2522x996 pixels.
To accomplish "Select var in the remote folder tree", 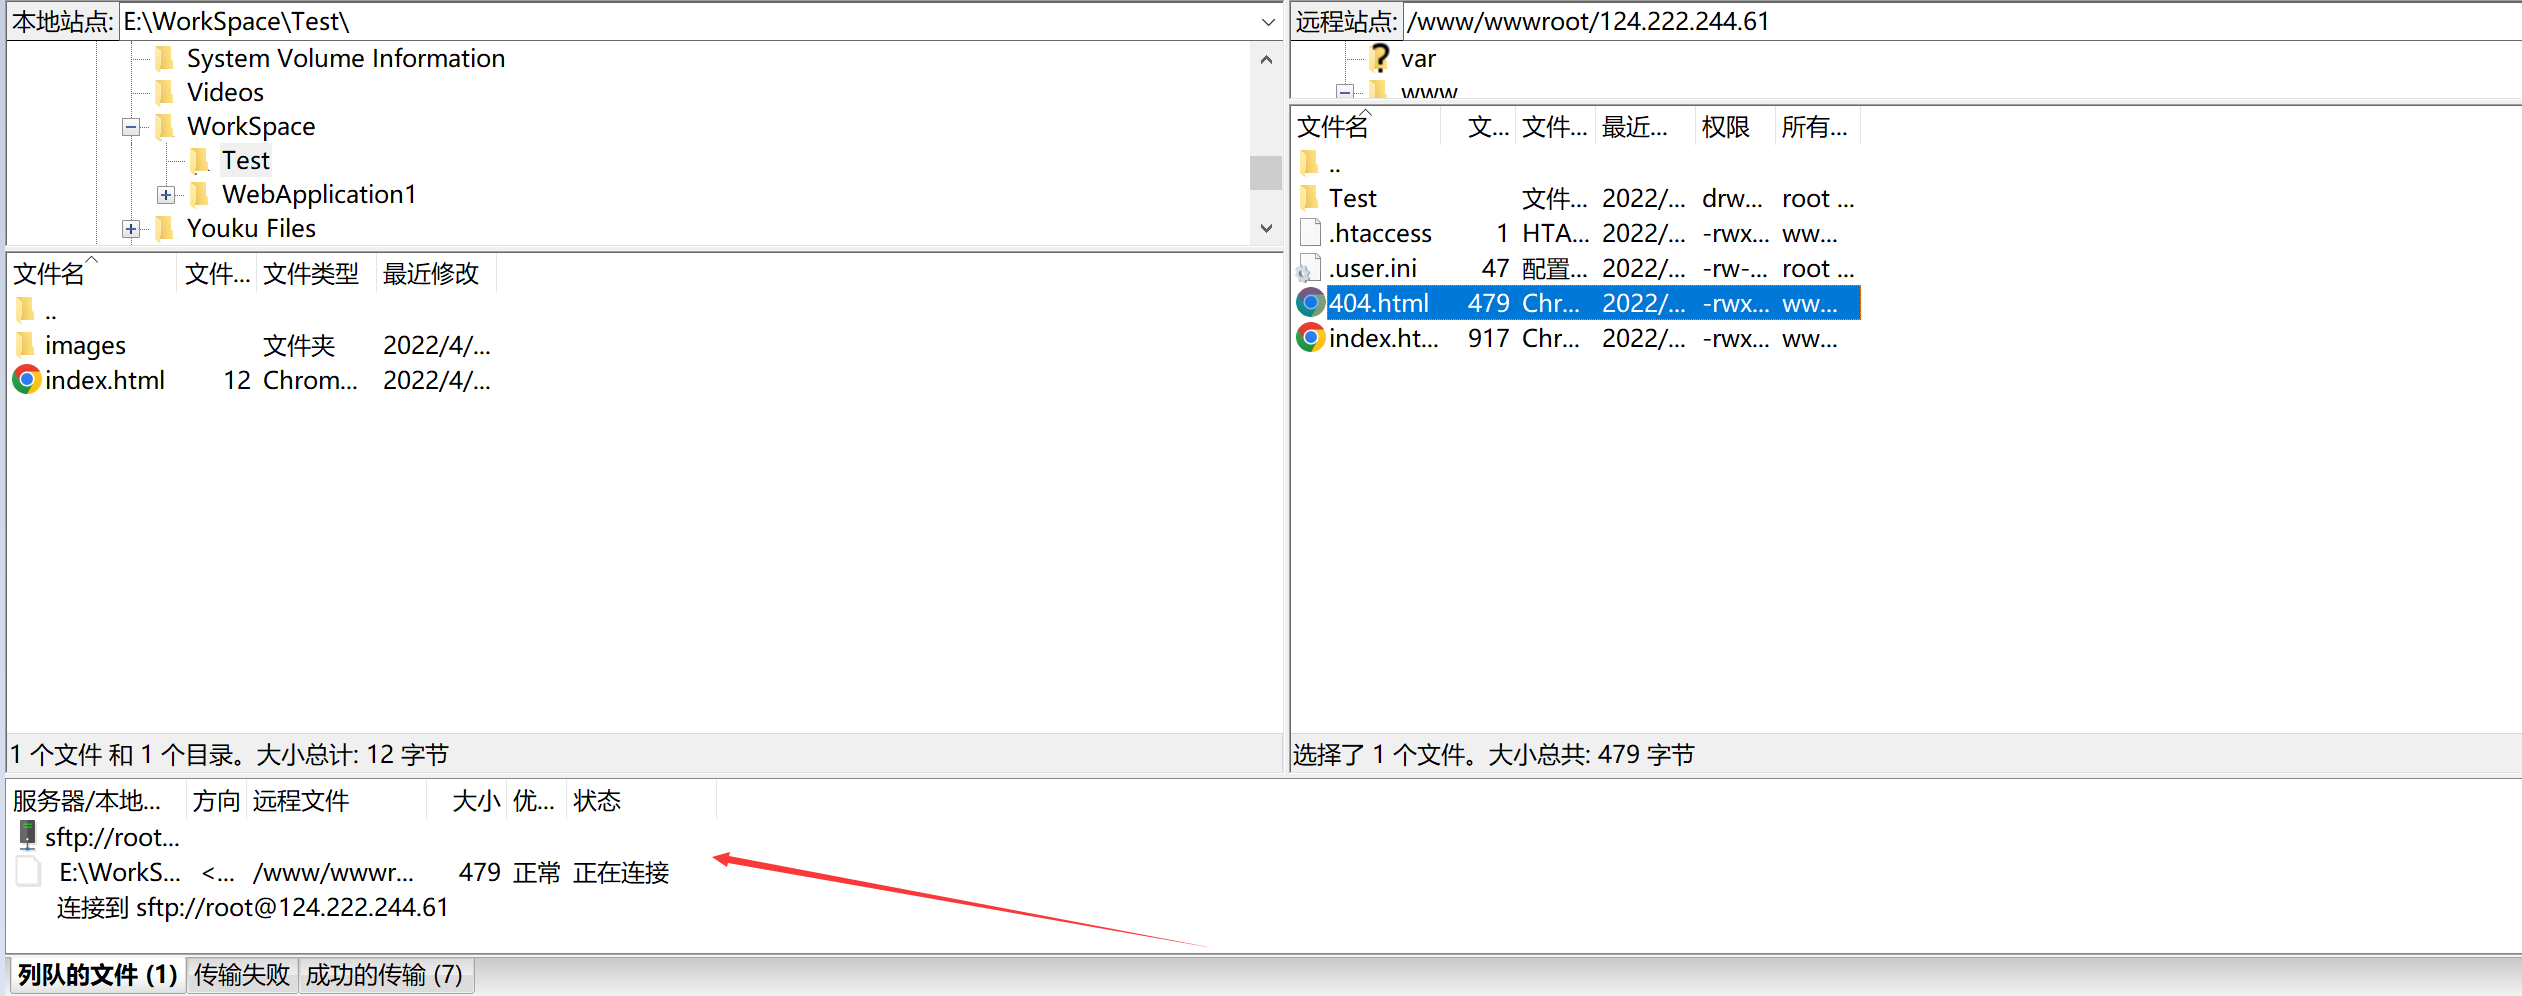I will pyautogui.click(x=1418, y=58).
